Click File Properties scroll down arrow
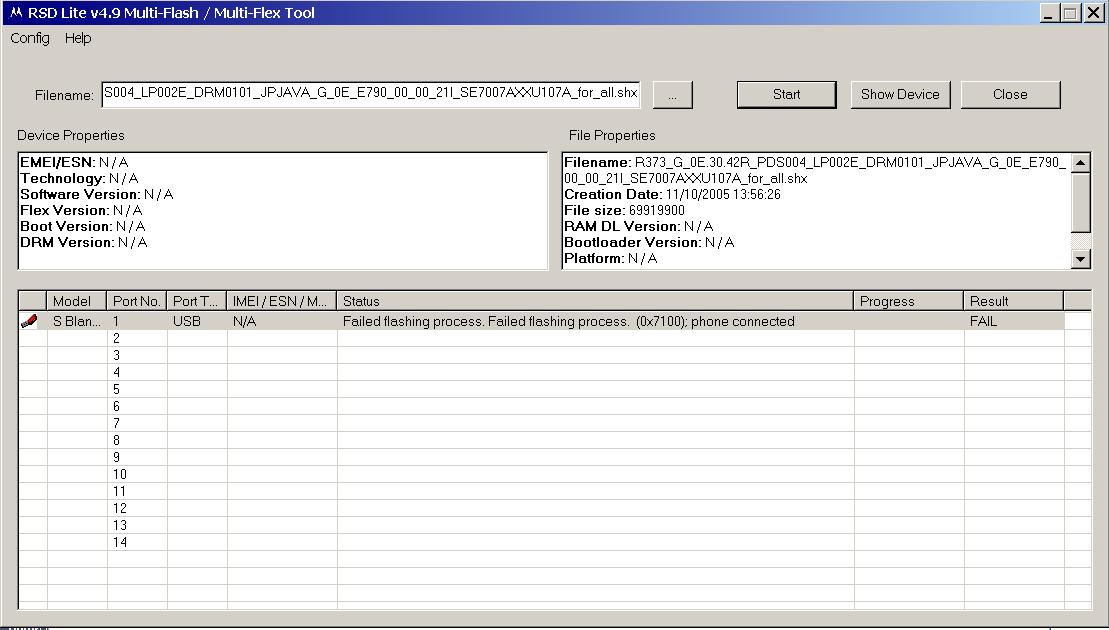 point(1081,259)
